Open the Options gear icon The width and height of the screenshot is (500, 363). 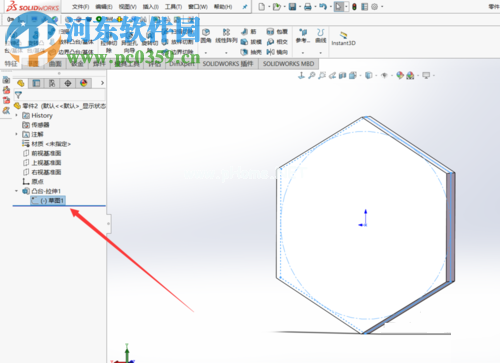[x=375, y=7]
